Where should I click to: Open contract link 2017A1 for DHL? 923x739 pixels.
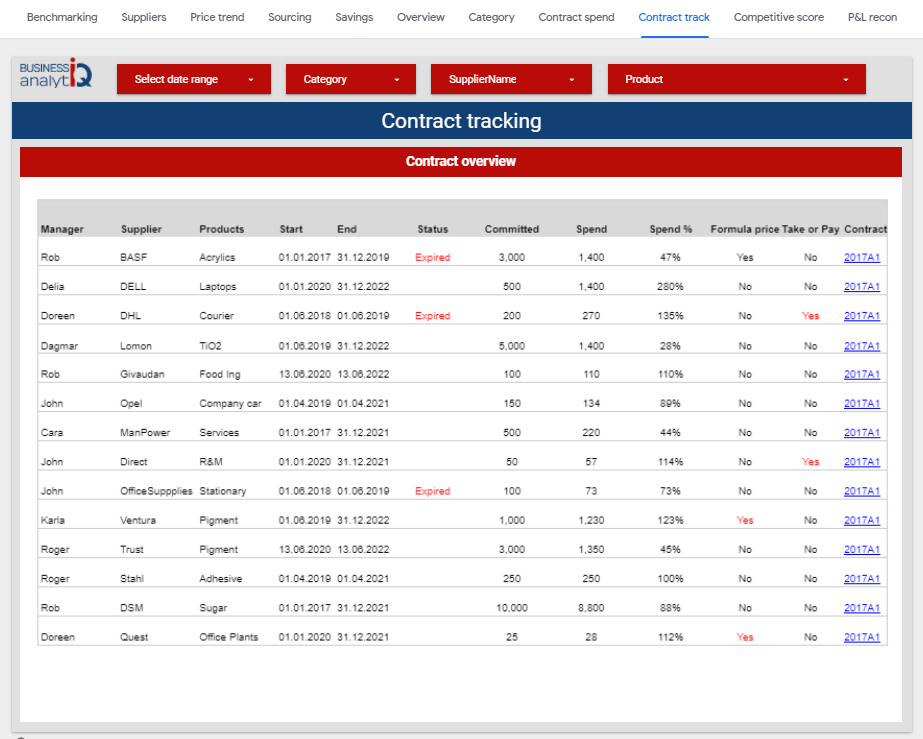pos(862,316)
